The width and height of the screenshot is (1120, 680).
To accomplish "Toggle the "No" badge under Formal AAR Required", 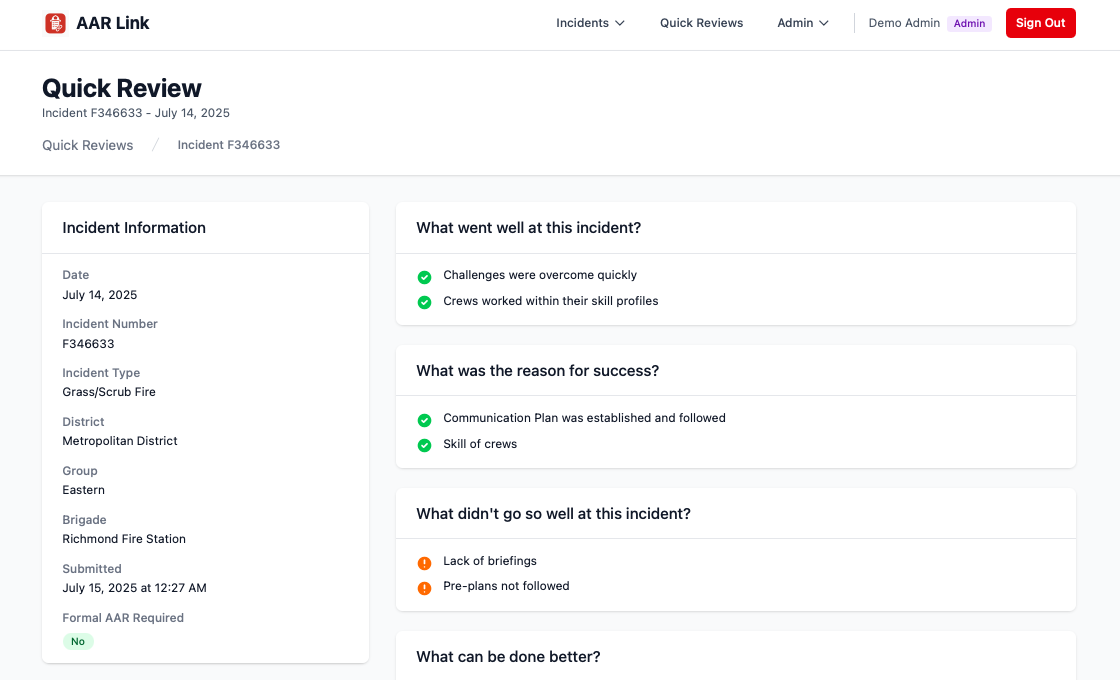I will [x=78, y=641].
